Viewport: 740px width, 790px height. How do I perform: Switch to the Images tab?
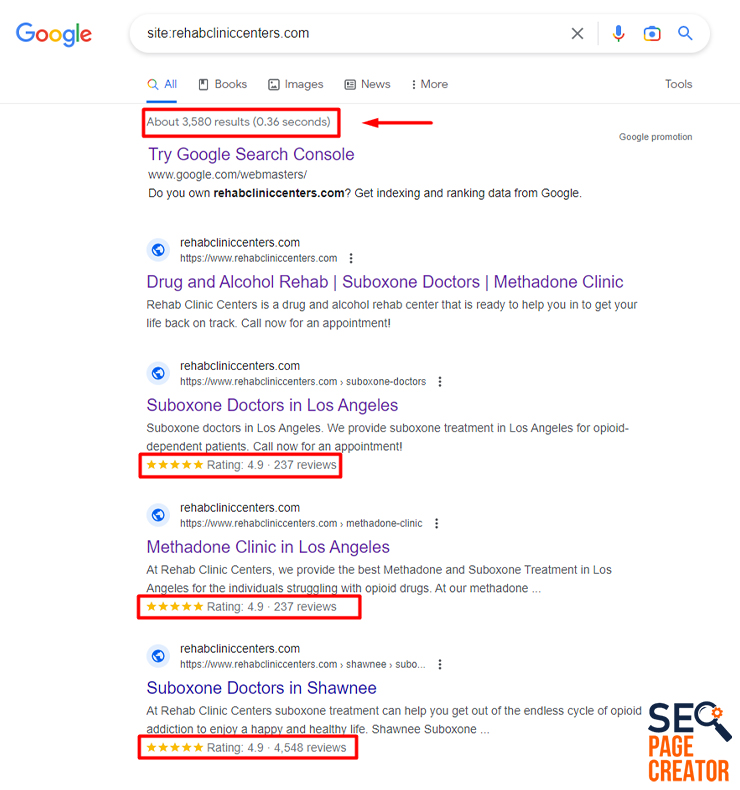[x=296, y=84]
